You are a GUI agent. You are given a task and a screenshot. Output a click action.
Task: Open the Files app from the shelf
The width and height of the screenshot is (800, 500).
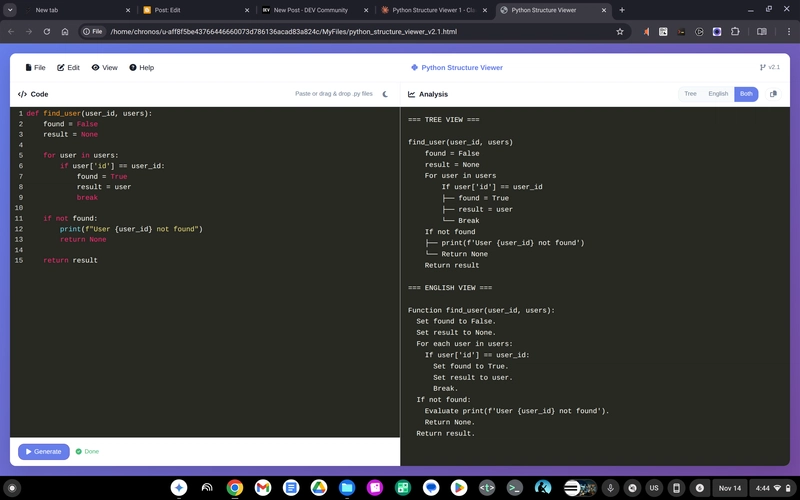click(x=346, y=488)
